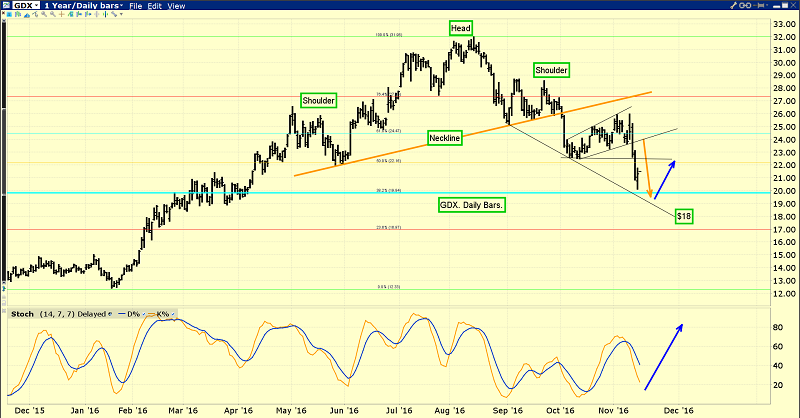Click the wrench settings icon in title bar

(x=733, y=5)
